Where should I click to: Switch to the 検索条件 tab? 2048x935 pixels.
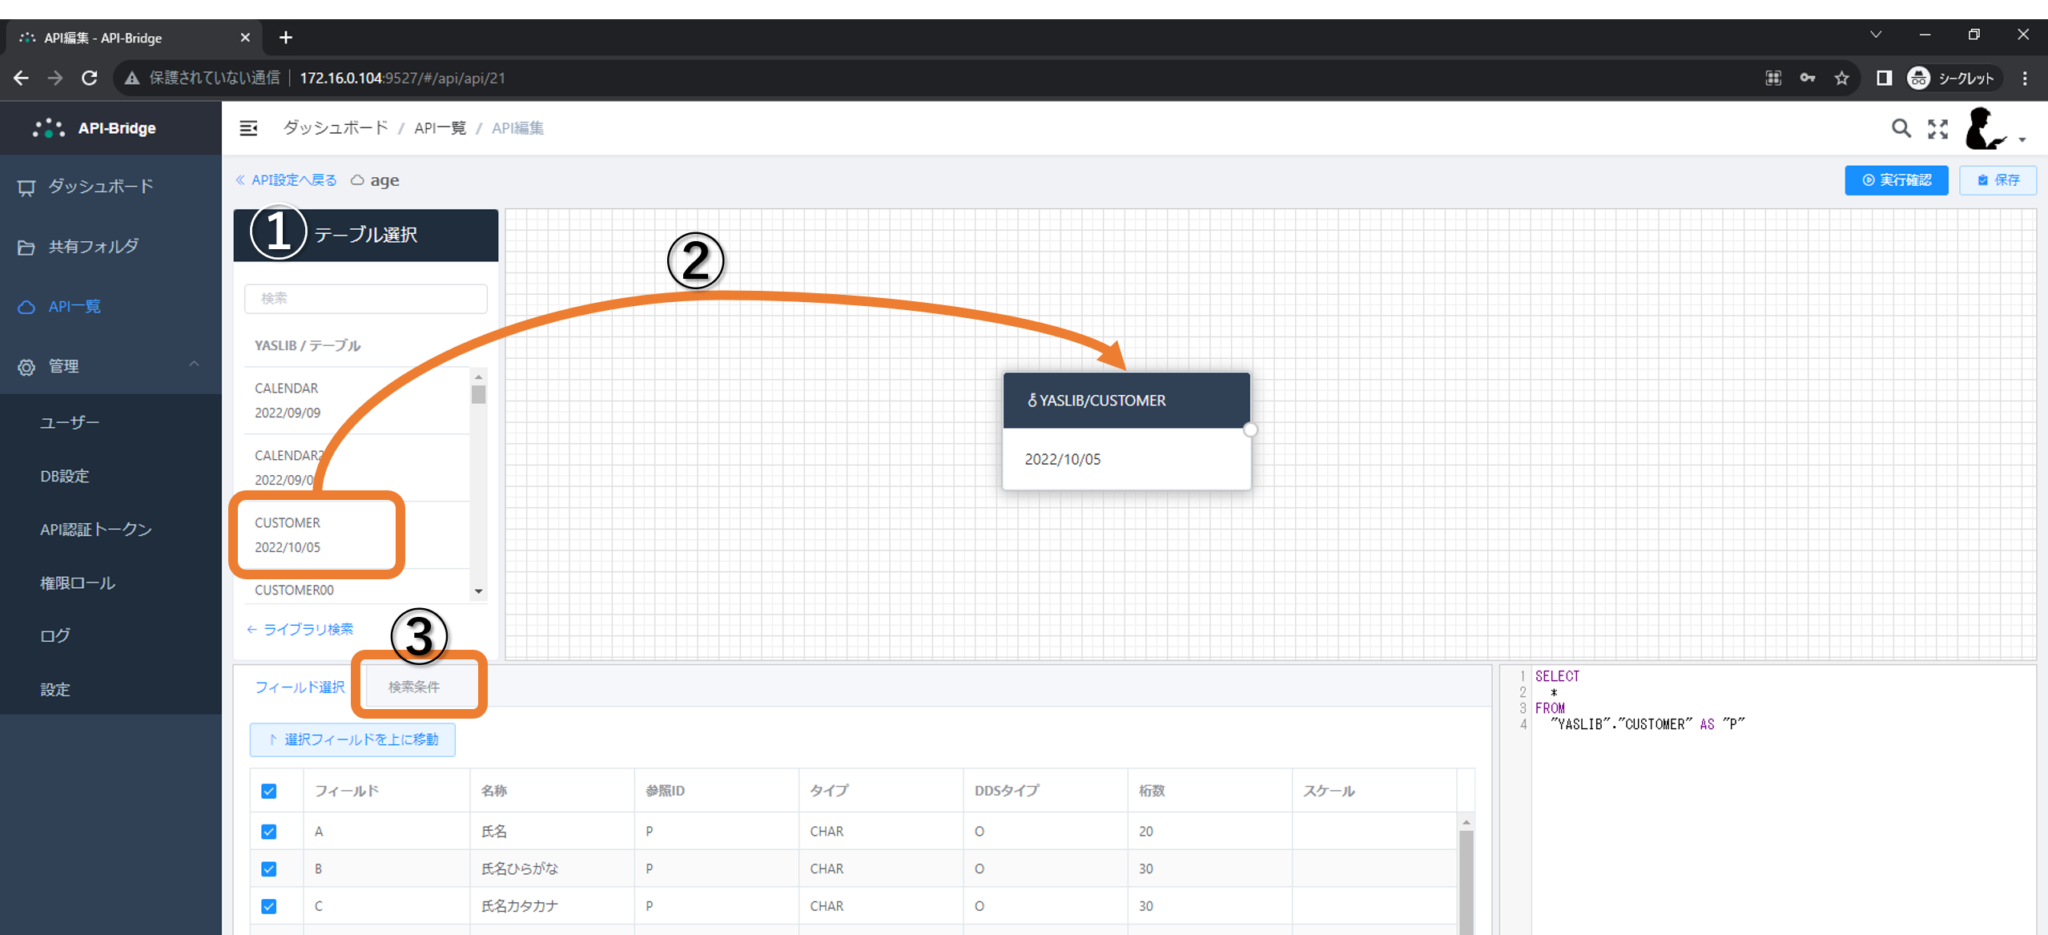pos(414,687)
